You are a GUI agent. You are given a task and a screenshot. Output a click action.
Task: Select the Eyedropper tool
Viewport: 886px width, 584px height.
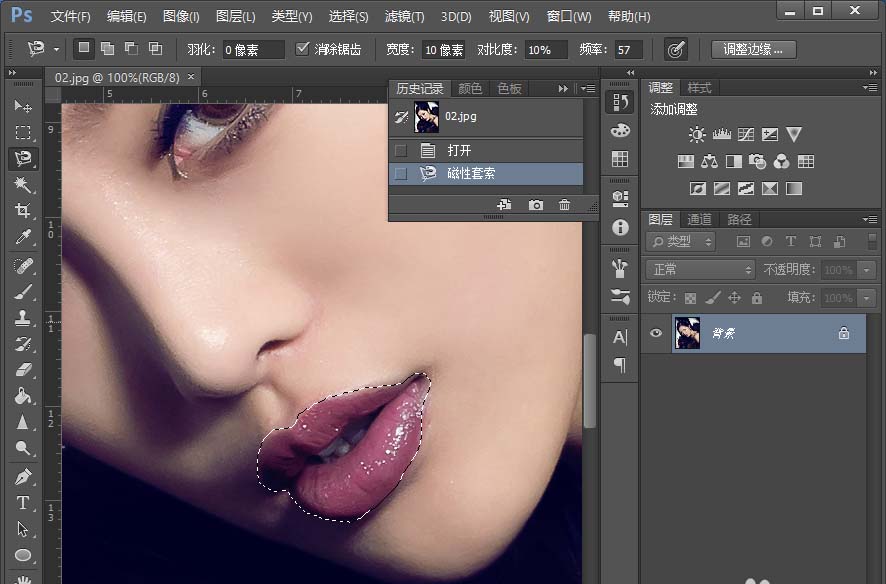[x=23, y=237]
